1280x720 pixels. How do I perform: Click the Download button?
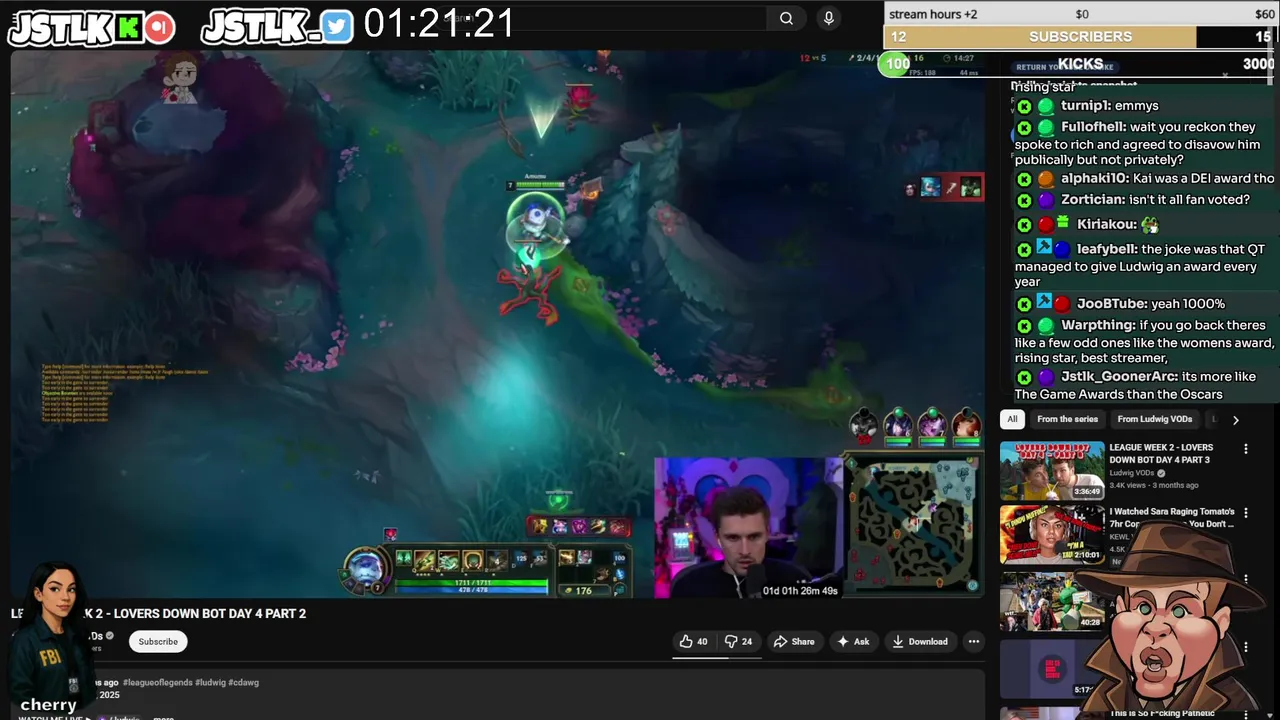coord(920,641)
